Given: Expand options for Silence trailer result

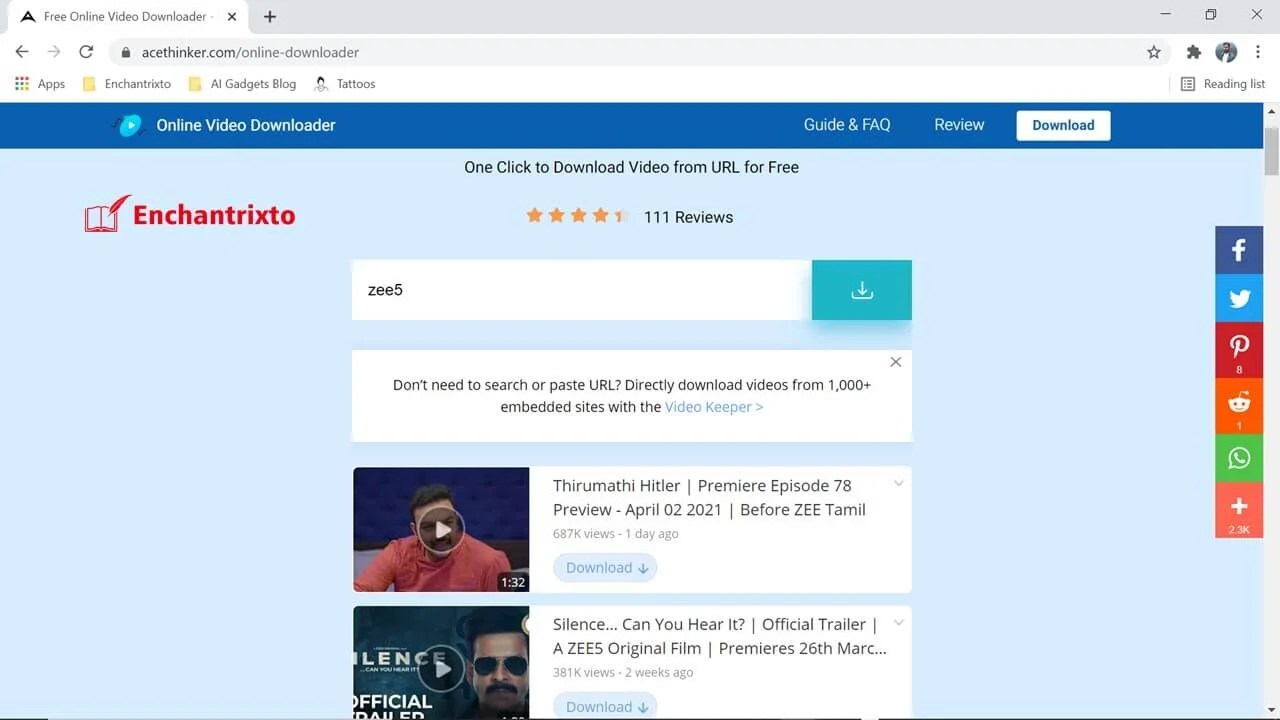Looking at the screenshot, I should pyautogui.click(x=898, y=623).
